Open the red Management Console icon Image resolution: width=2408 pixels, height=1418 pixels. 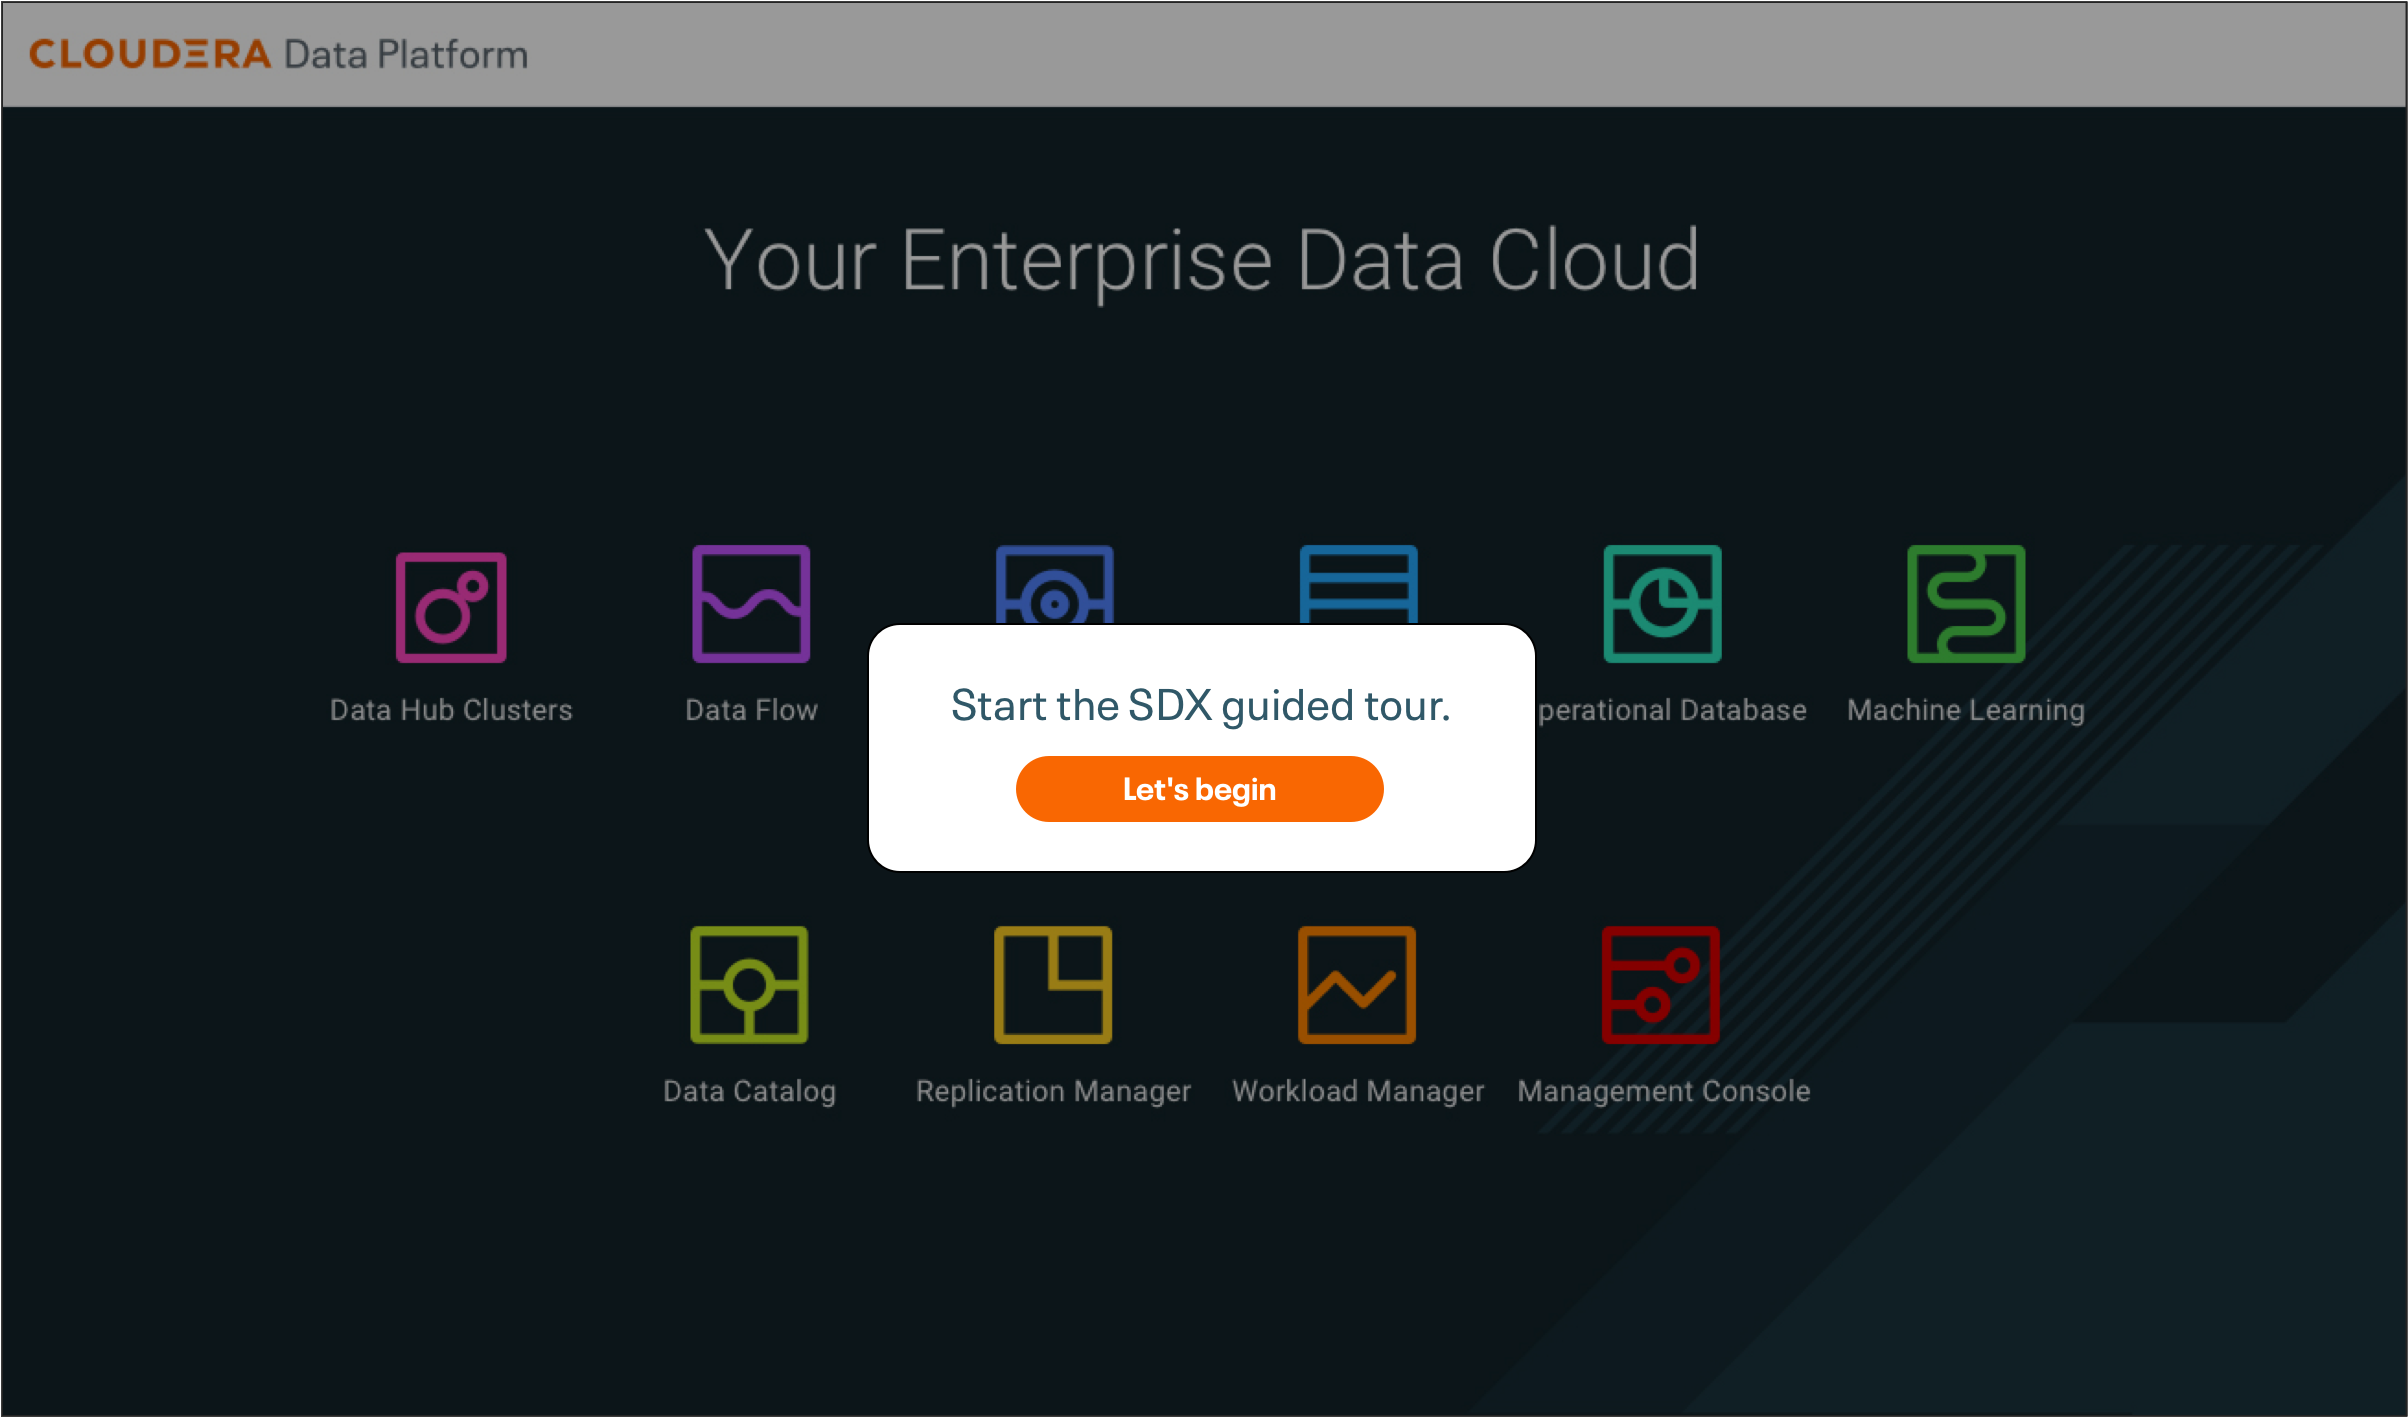click(x=1661, y=984)
